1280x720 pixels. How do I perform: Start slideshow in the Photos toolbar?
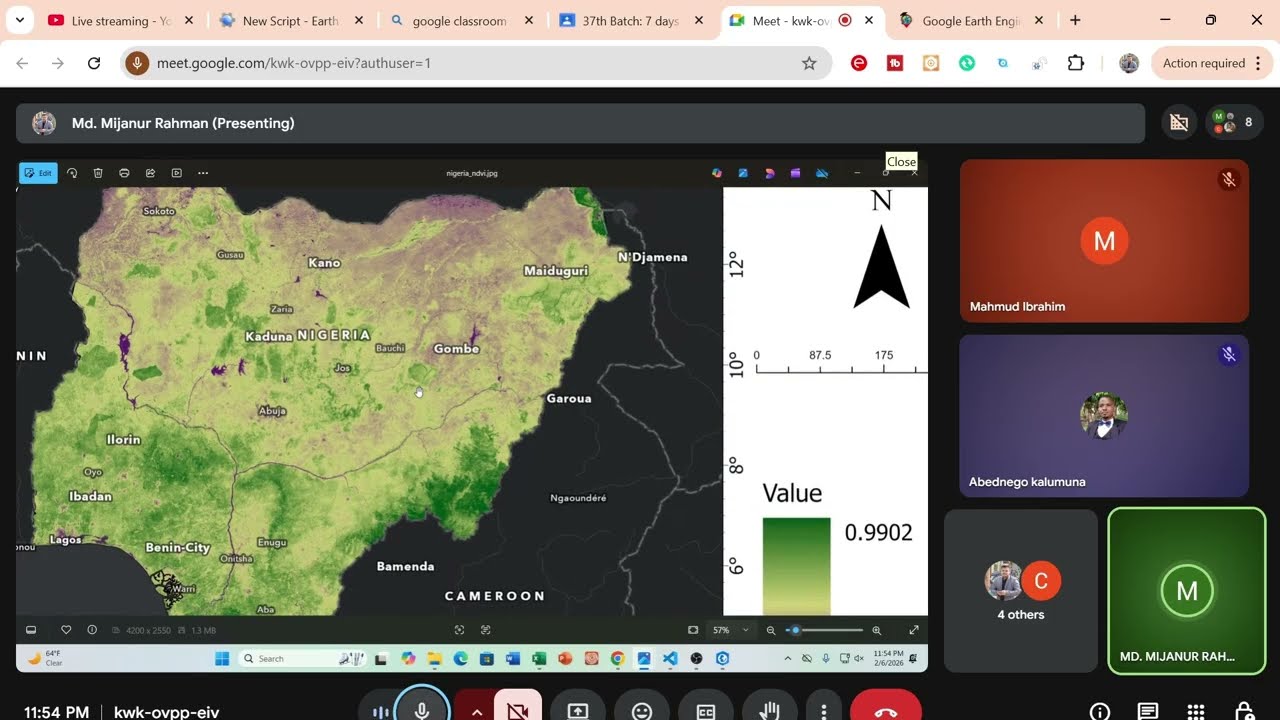(x=177, y=173)
